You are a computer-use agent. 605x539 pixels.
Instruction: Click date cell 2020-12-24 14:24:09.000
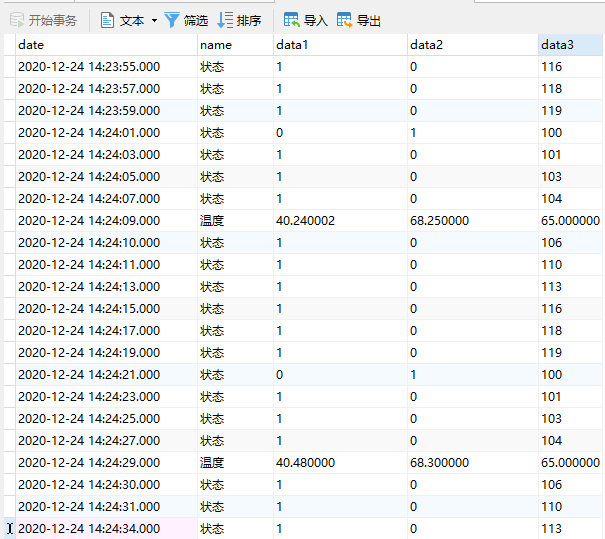click(89, 221)
